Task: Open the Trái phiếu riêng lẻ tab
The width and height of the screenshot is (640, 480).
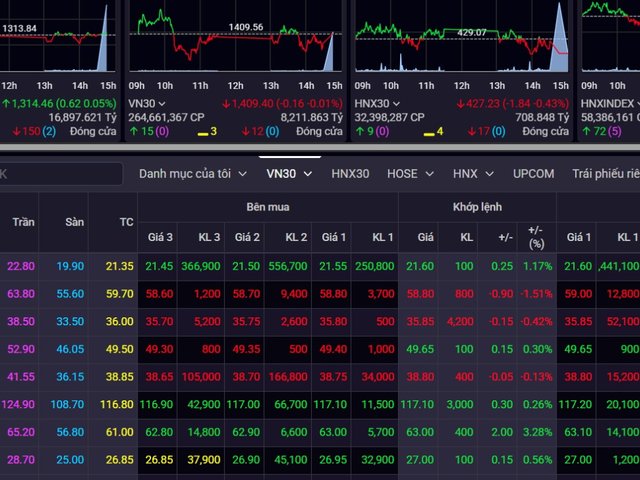Action: pyautogui.click(x=605, y=173)
